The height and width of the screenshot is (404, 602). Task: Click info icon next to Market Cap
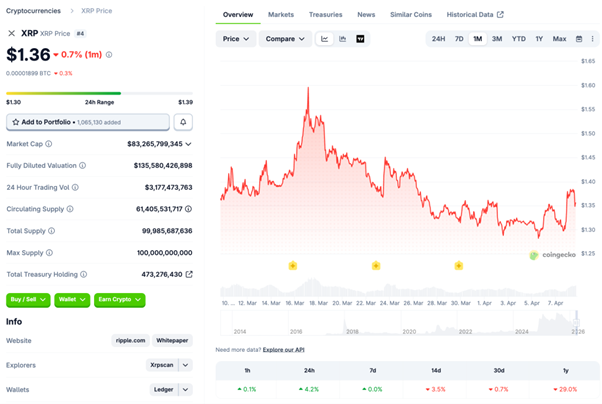[x=47, y=144]
